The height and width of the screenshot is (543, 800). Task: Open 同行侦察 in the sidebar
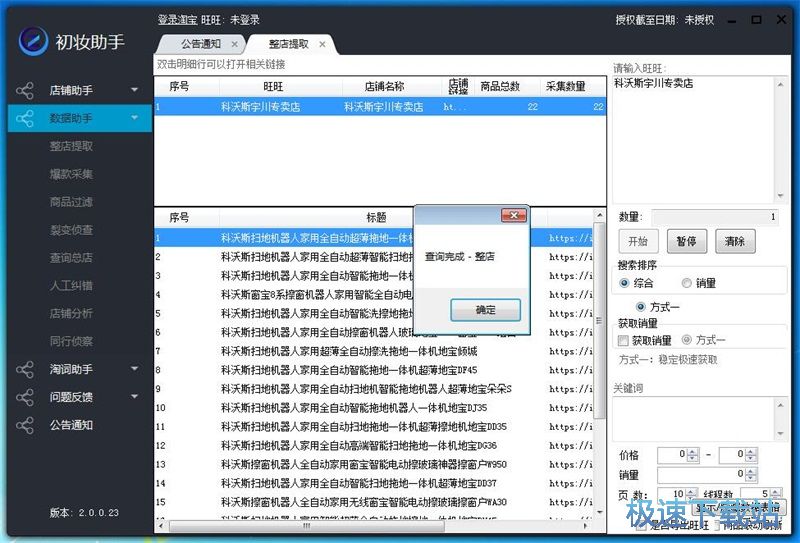(71, 341)
